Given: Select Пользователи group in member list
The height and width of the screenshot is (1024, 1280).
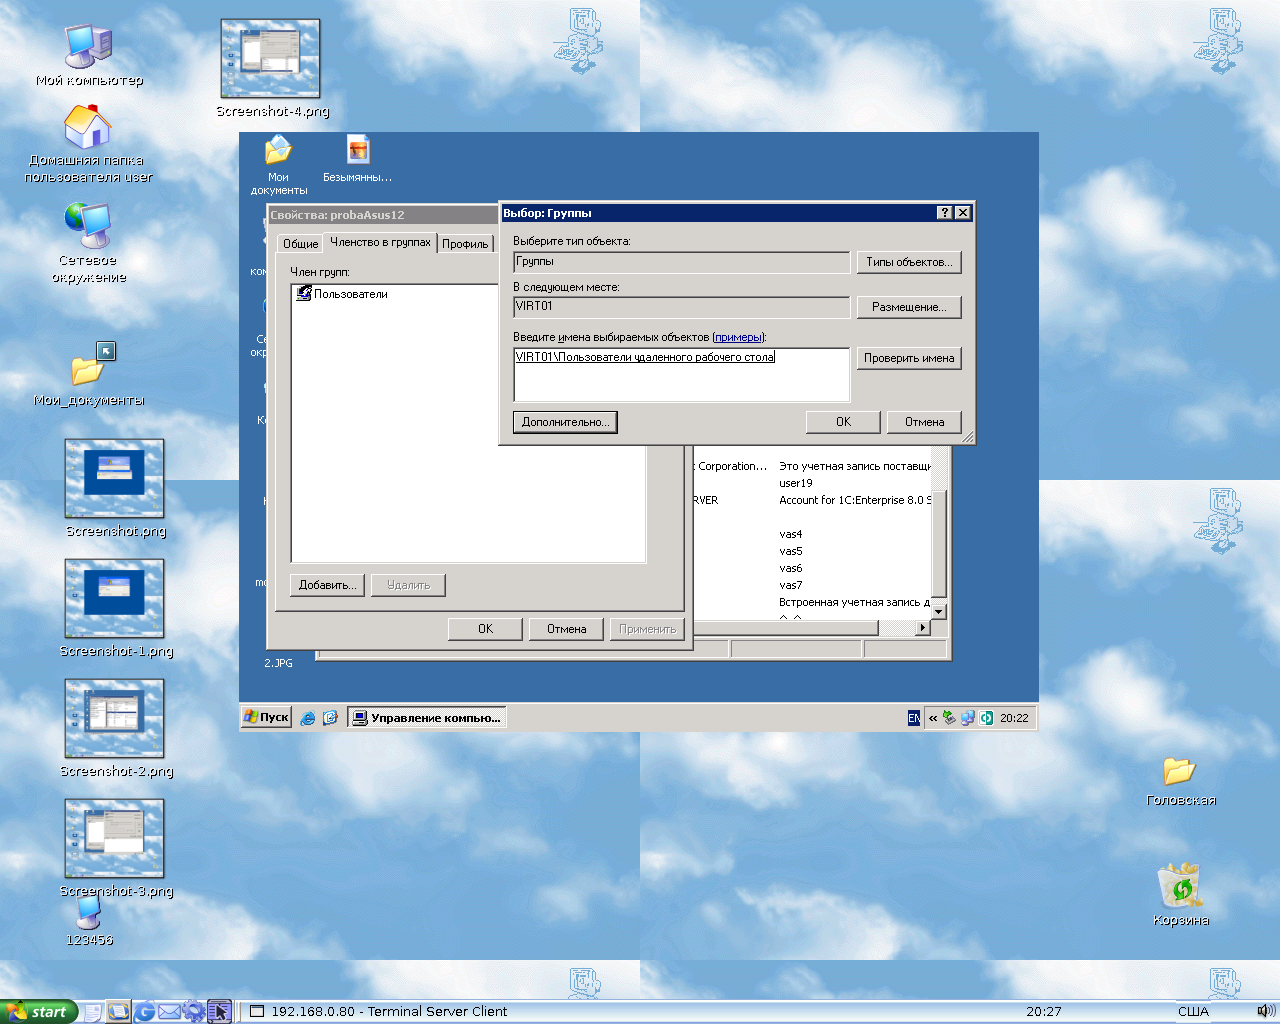Looking at the screenshot, I should coord(350,294).
